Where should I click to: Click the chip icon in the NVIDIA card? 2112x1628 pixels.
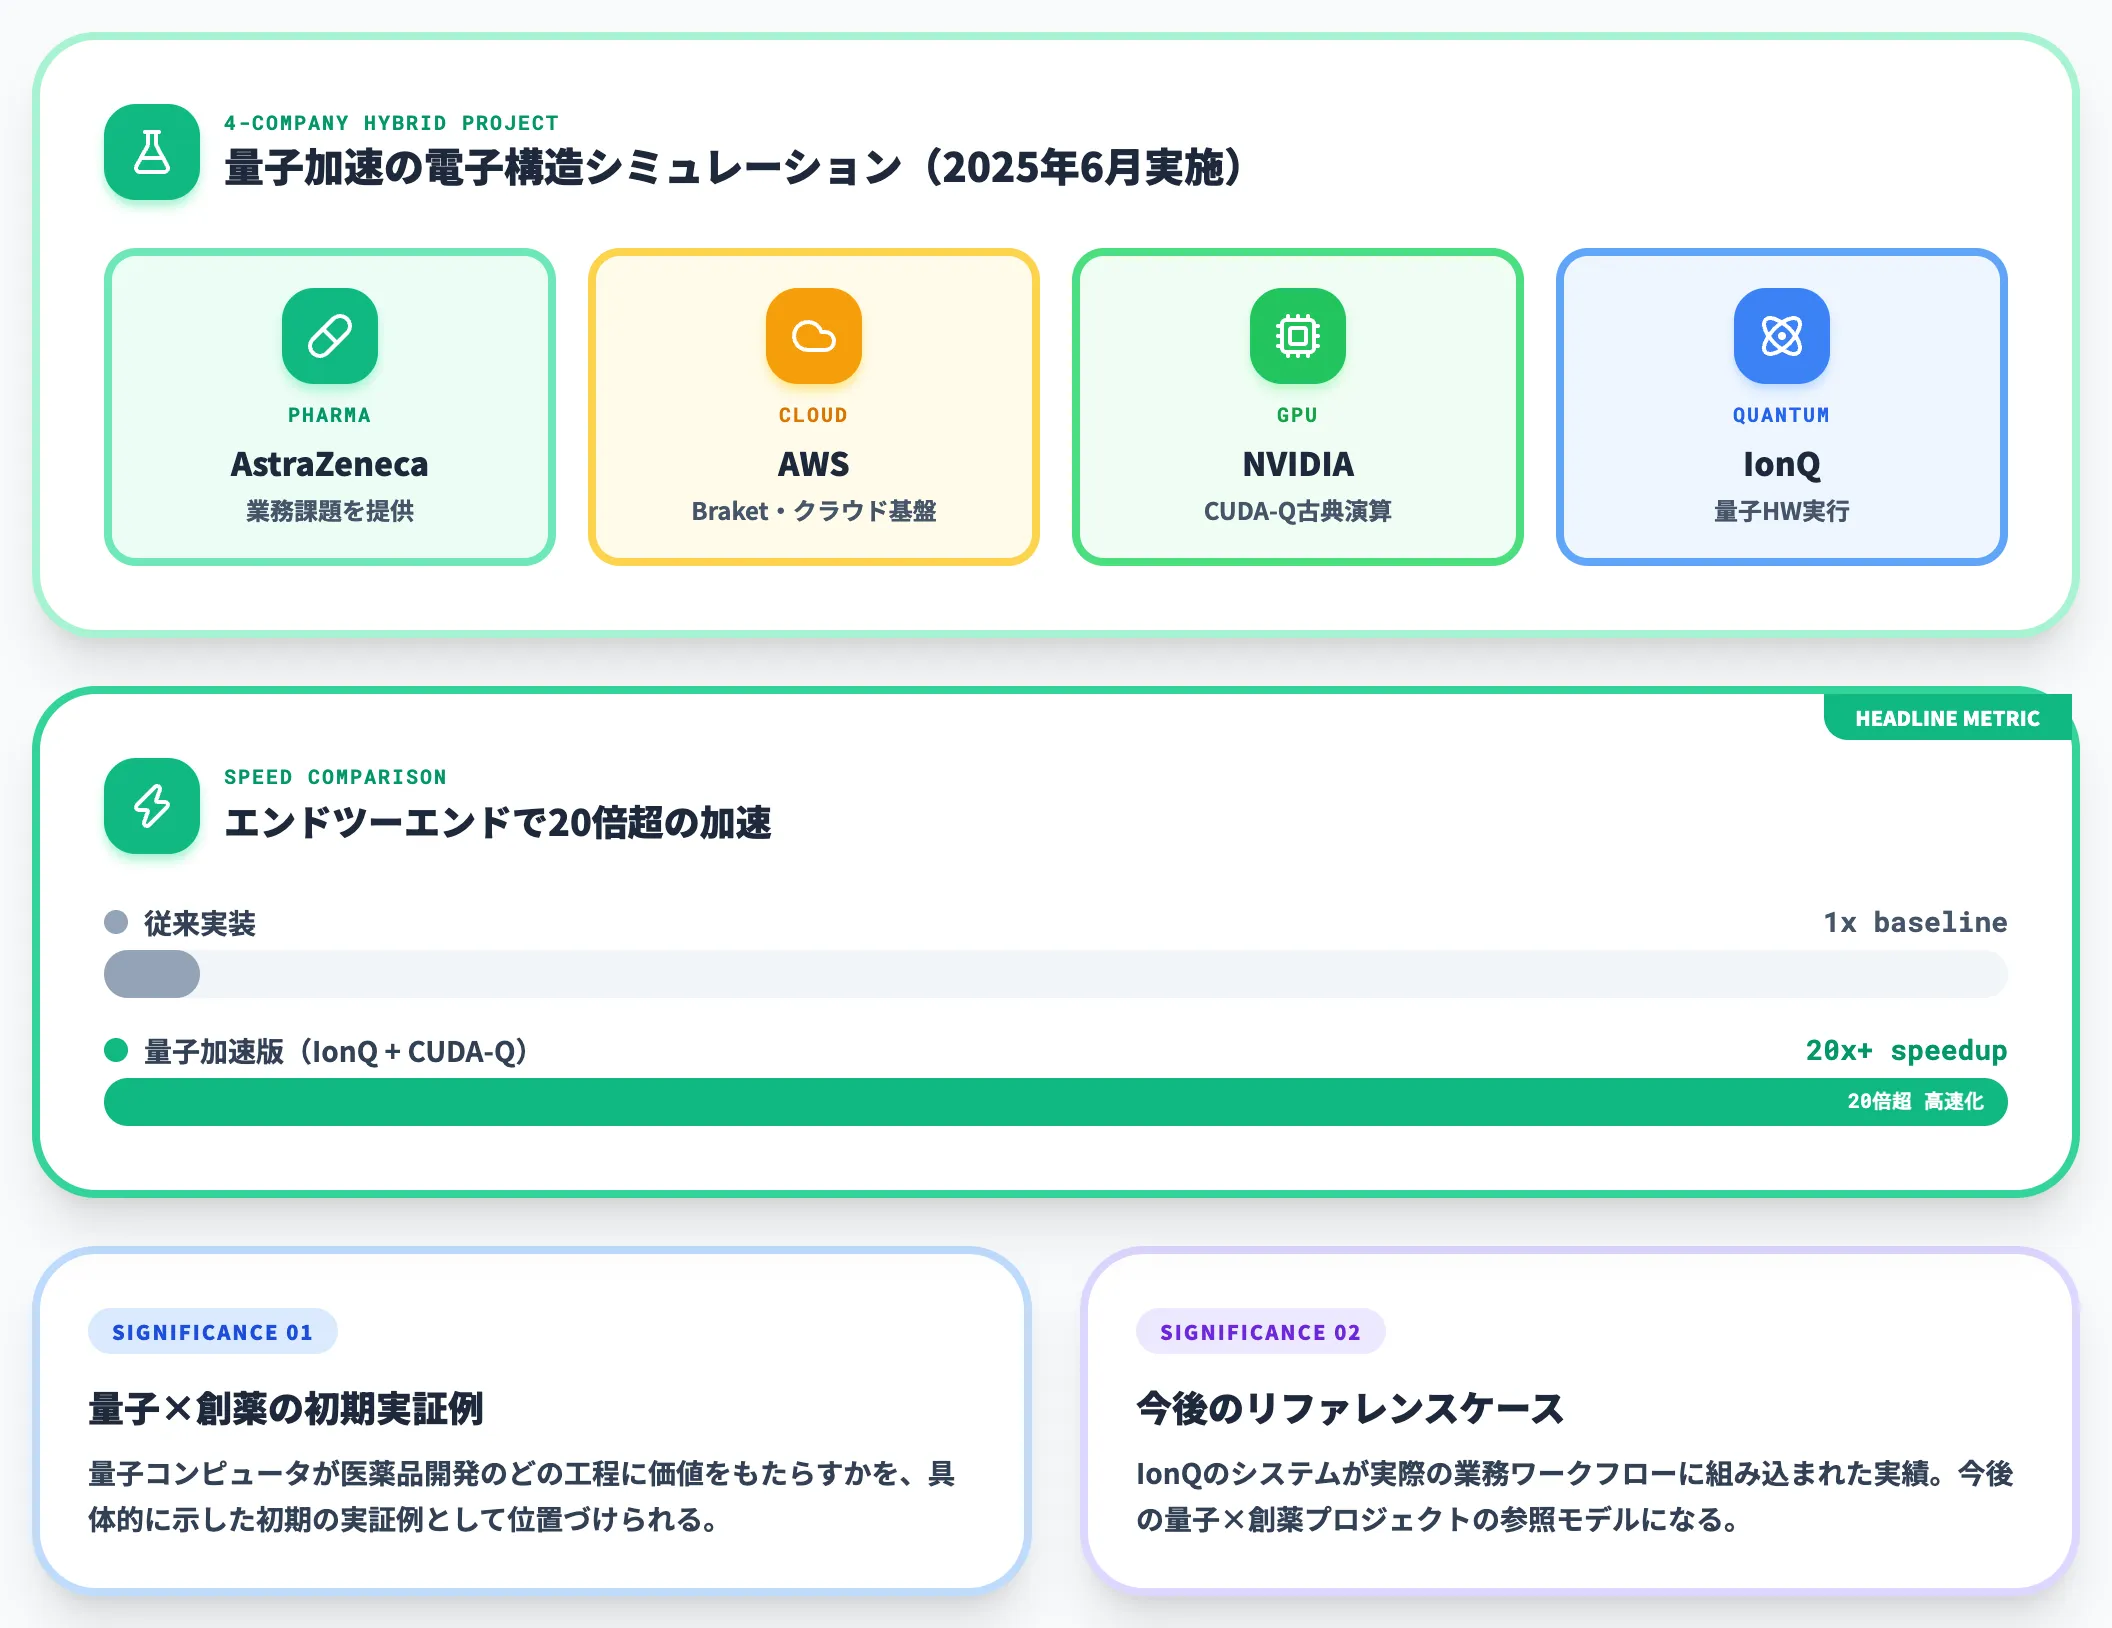[x=1298, y=336]
